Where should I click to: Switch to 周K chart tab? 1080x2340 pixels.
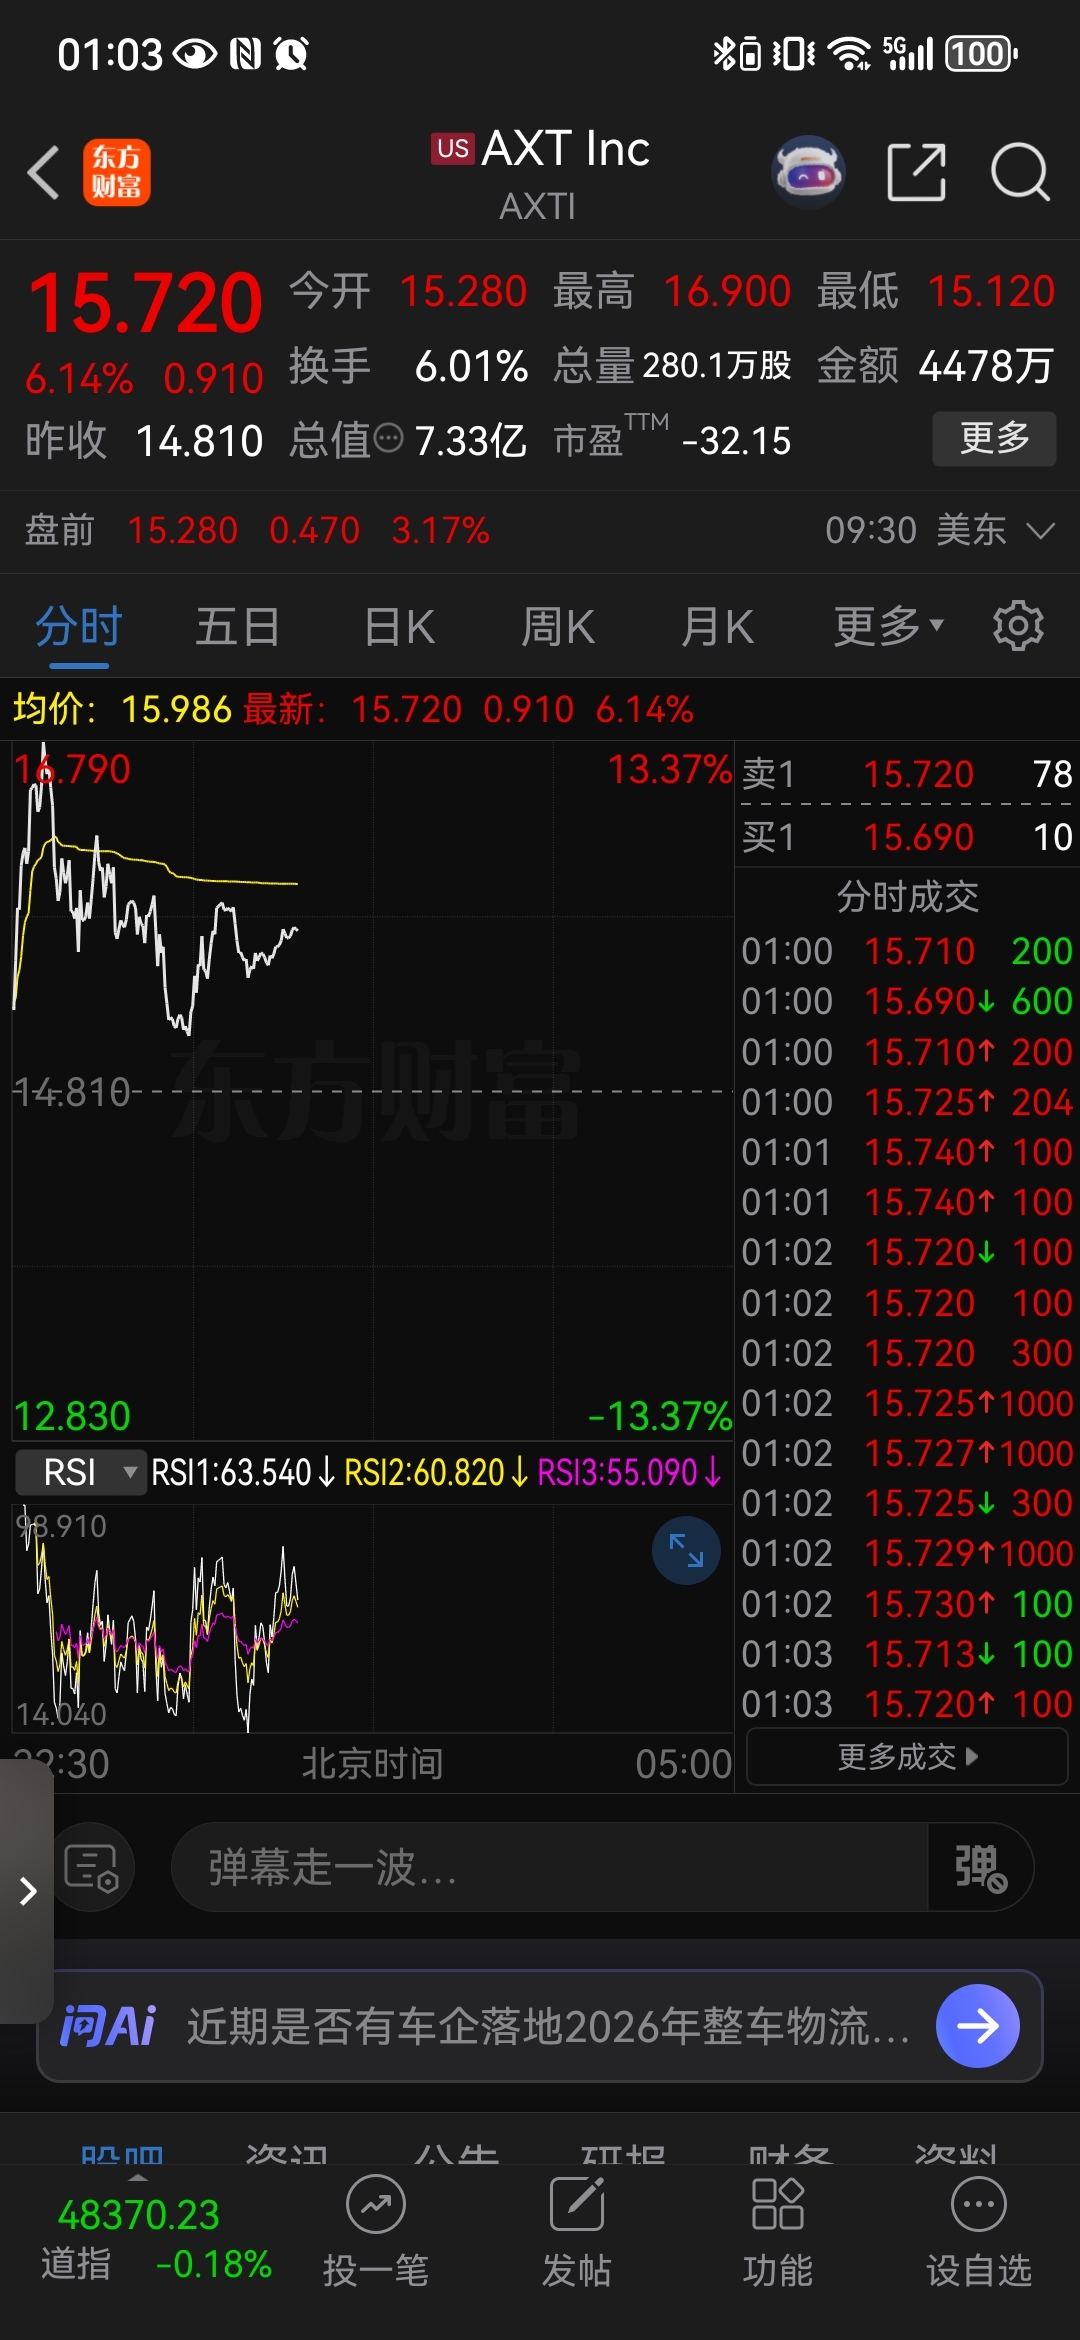[x=558, y=627]
